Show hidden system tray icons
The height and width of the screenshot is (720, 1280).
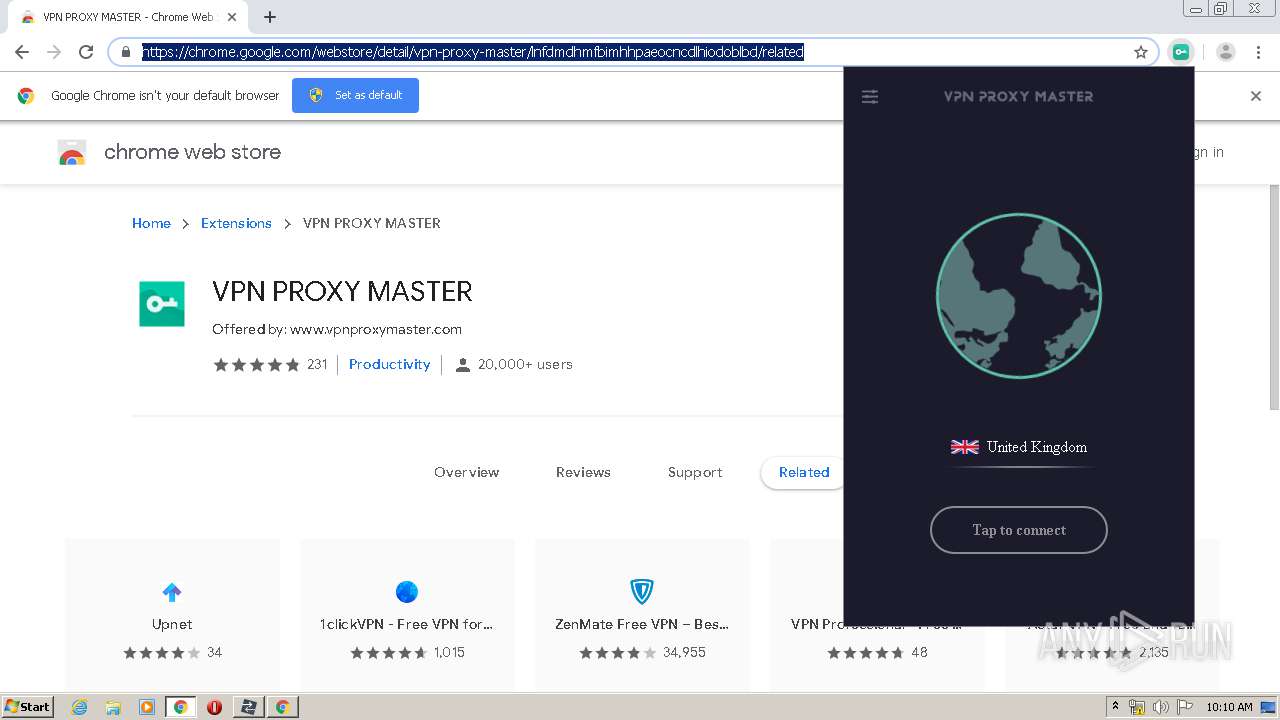[x=1115, y=707]
